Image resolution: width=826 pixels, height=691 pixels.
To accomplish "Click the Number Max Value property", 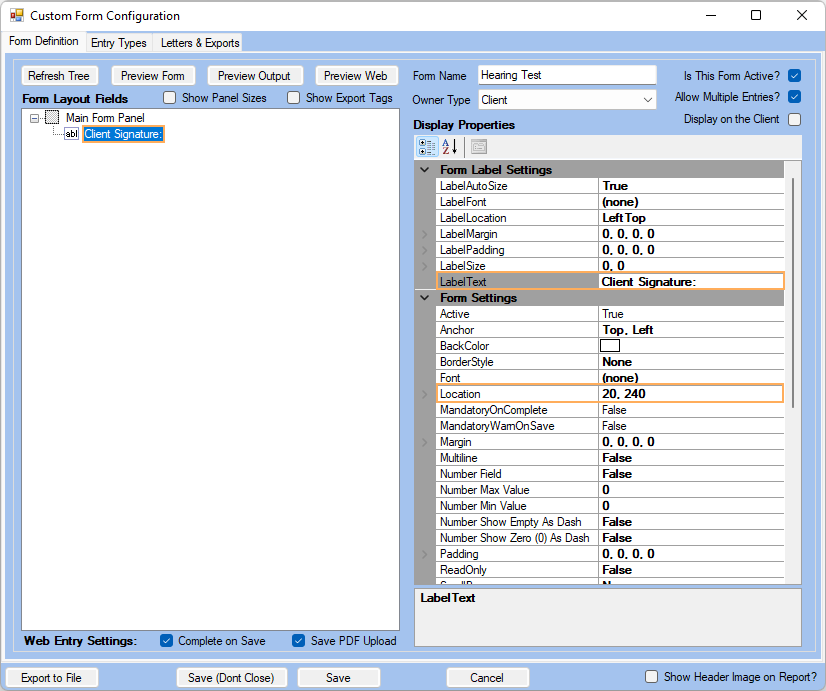I will (611, 490).
